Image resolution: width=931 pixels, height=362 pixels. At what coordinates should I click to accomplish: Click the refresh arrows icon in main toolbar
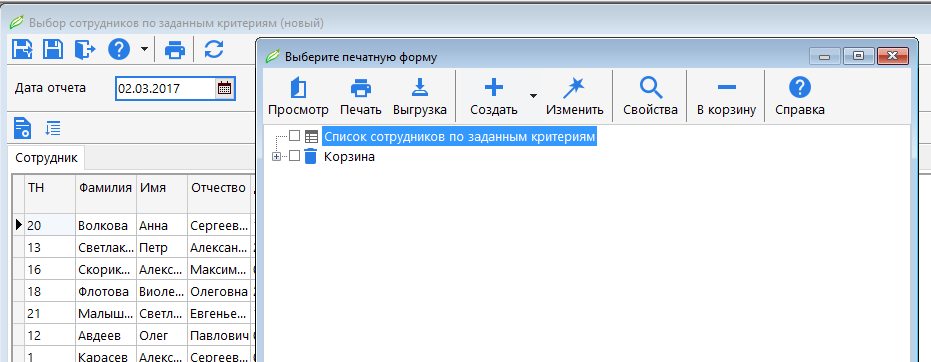click(214, 49)
